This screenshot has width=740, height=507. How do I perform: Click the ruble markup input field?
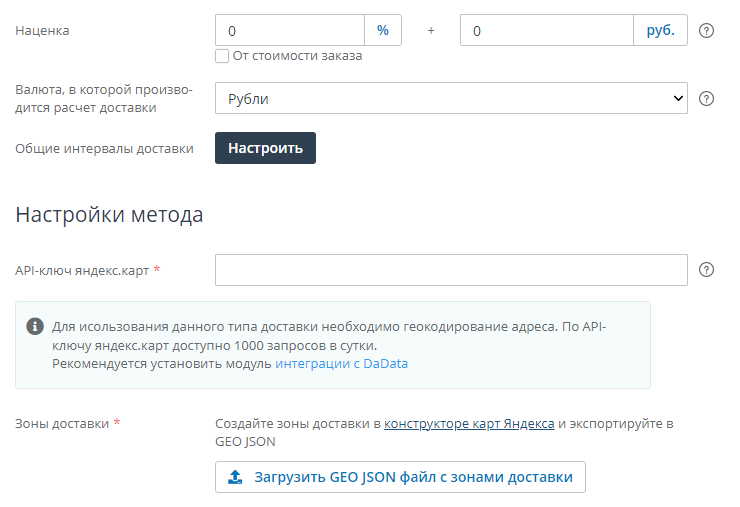546,30
